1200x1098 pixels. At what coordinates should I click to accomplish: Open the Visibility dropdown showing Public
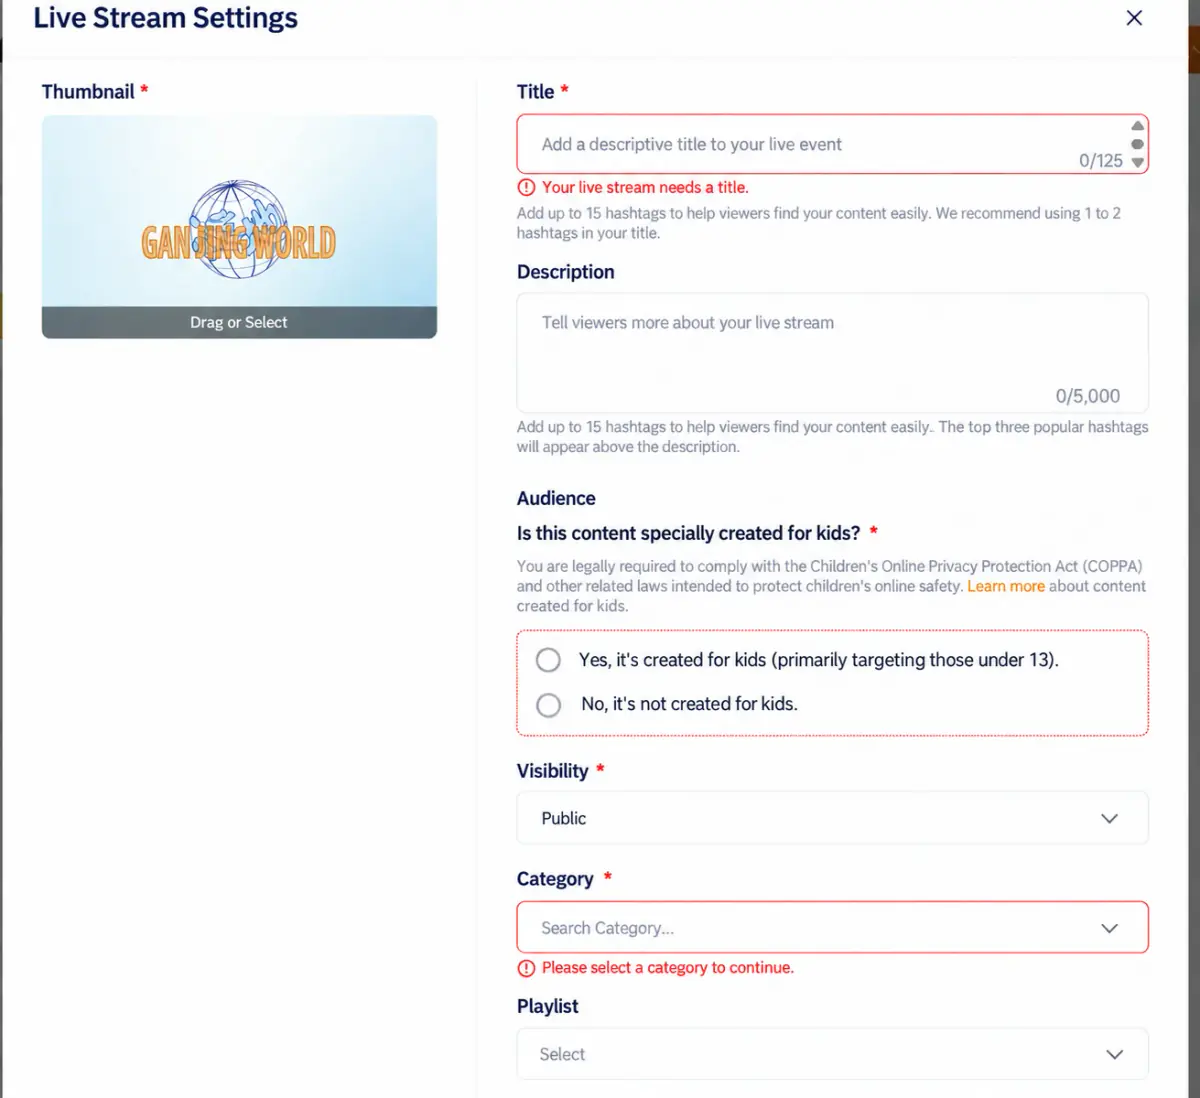pyautogui.click(x=832, y=818)
